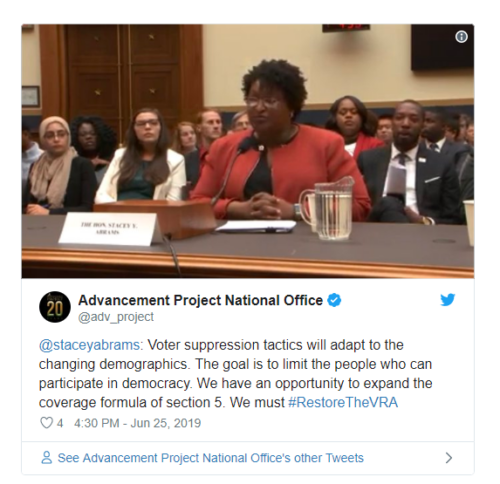Screen dimensions: 500x484
Task: Open the #RestoreTheVRA hashtag
Action: [x=343, y=402]
